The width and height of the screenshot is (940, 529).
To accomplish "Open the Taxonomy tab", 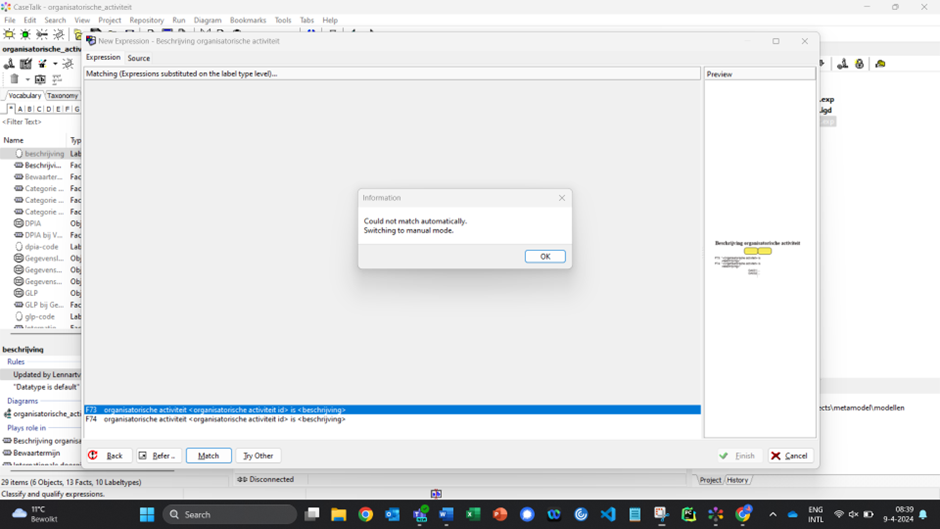I will coord(62,96).
